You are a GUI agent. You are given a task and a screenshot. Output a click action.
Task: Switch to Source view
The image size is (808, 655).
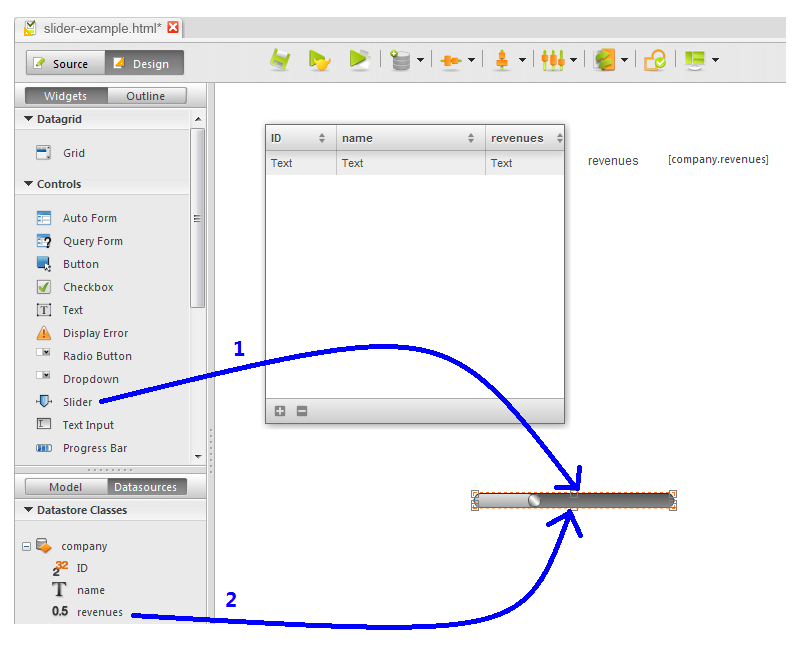(62, 64)
